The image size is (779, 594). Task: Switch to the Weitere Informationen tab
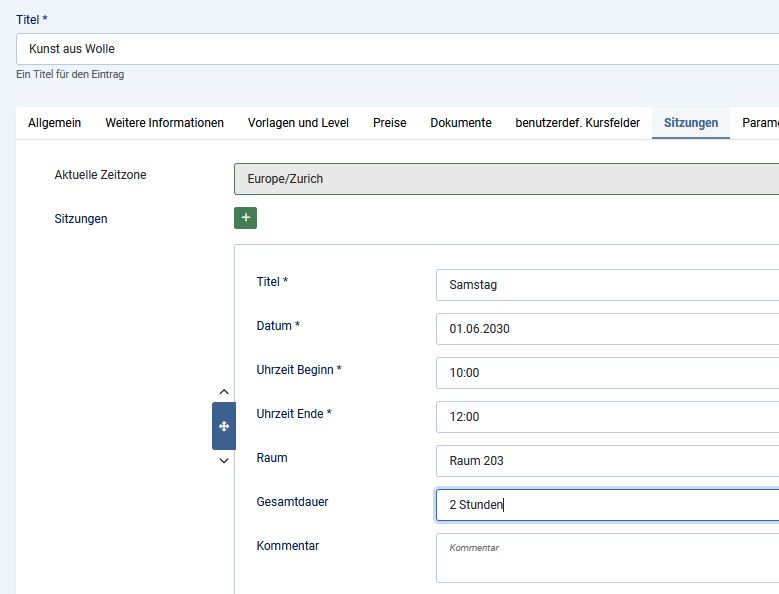164,123
